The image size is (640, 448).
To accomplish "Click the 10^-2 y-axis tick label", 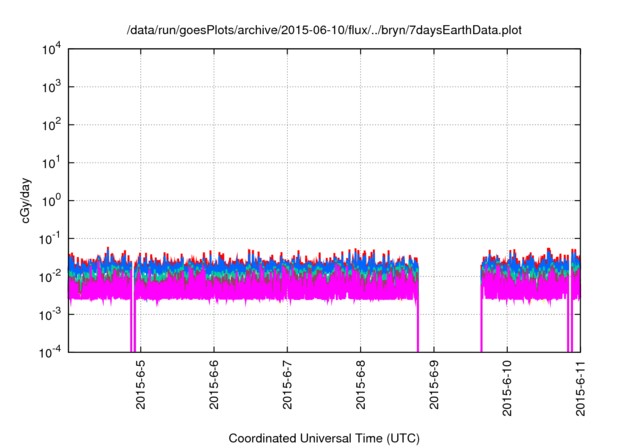I will coord(50,277).
